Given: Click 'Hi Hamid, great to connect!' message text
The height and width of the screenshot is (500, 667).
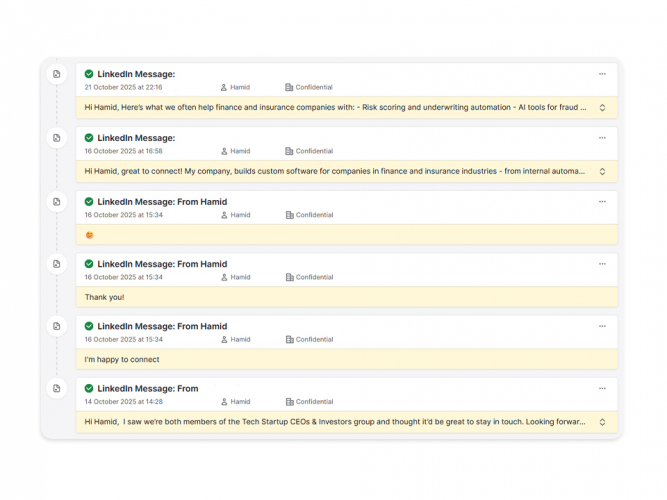Looking at the screenshot, I should coord(334,171).
